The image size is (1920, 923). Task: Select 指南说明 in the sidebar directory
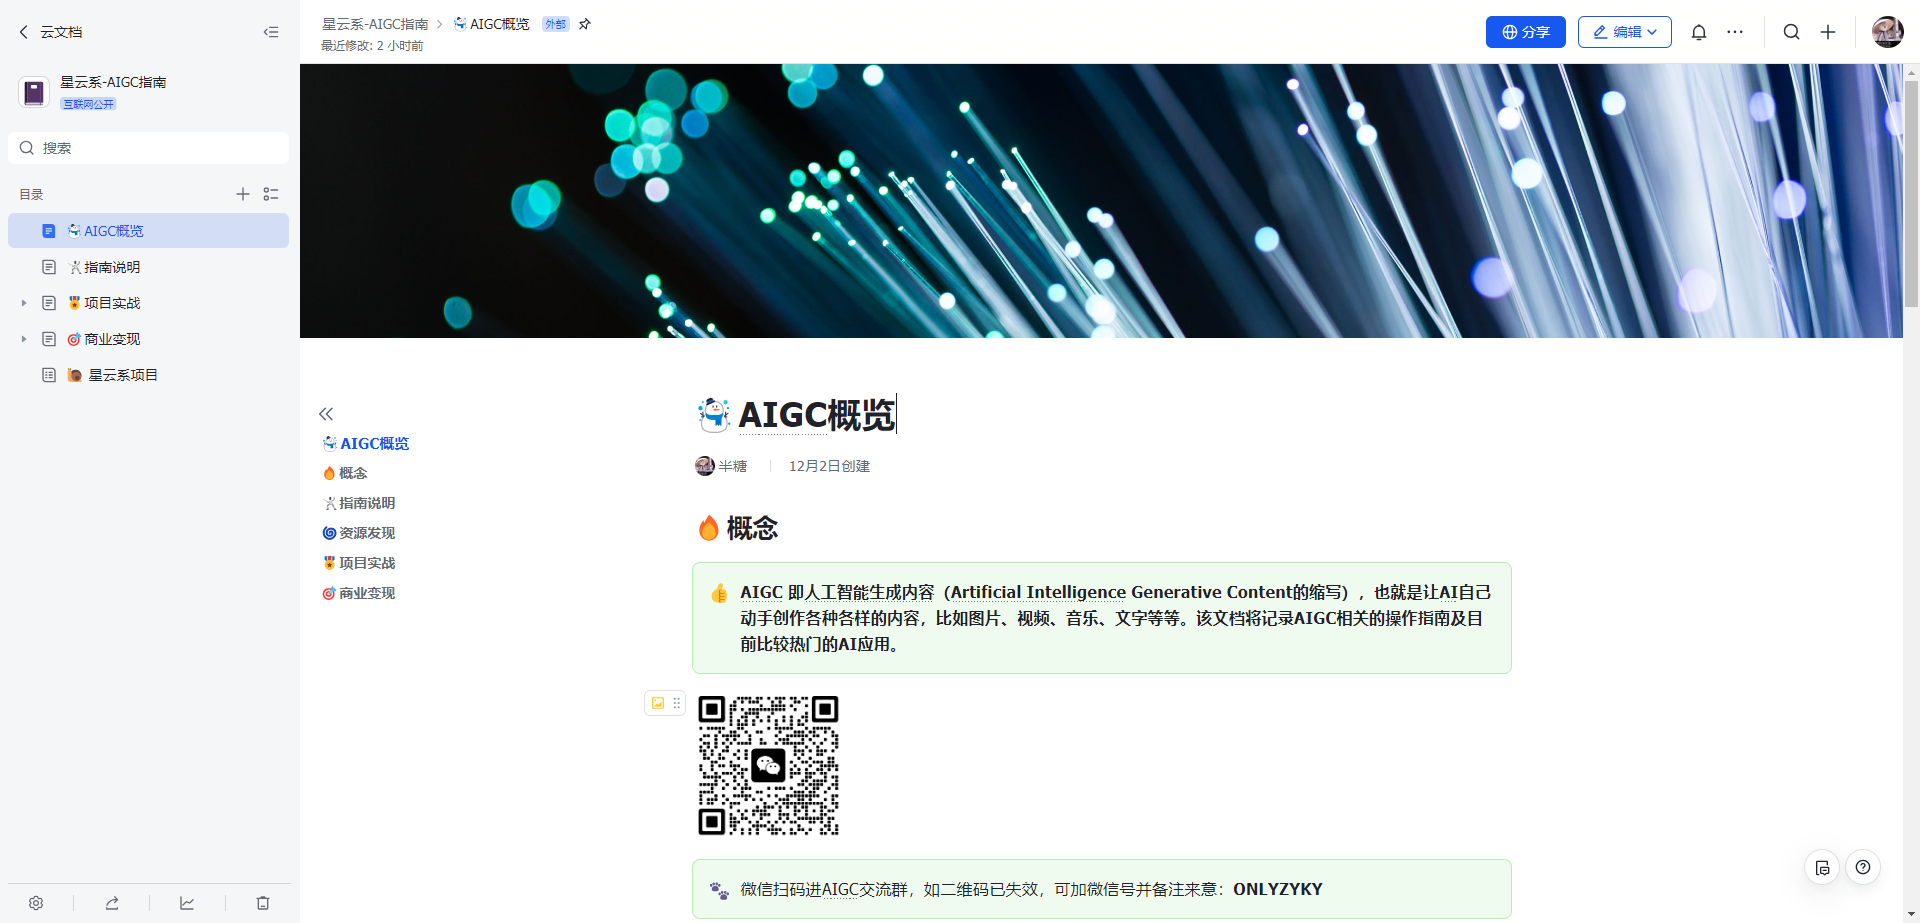pyautogui.click(x=112, y=267)
